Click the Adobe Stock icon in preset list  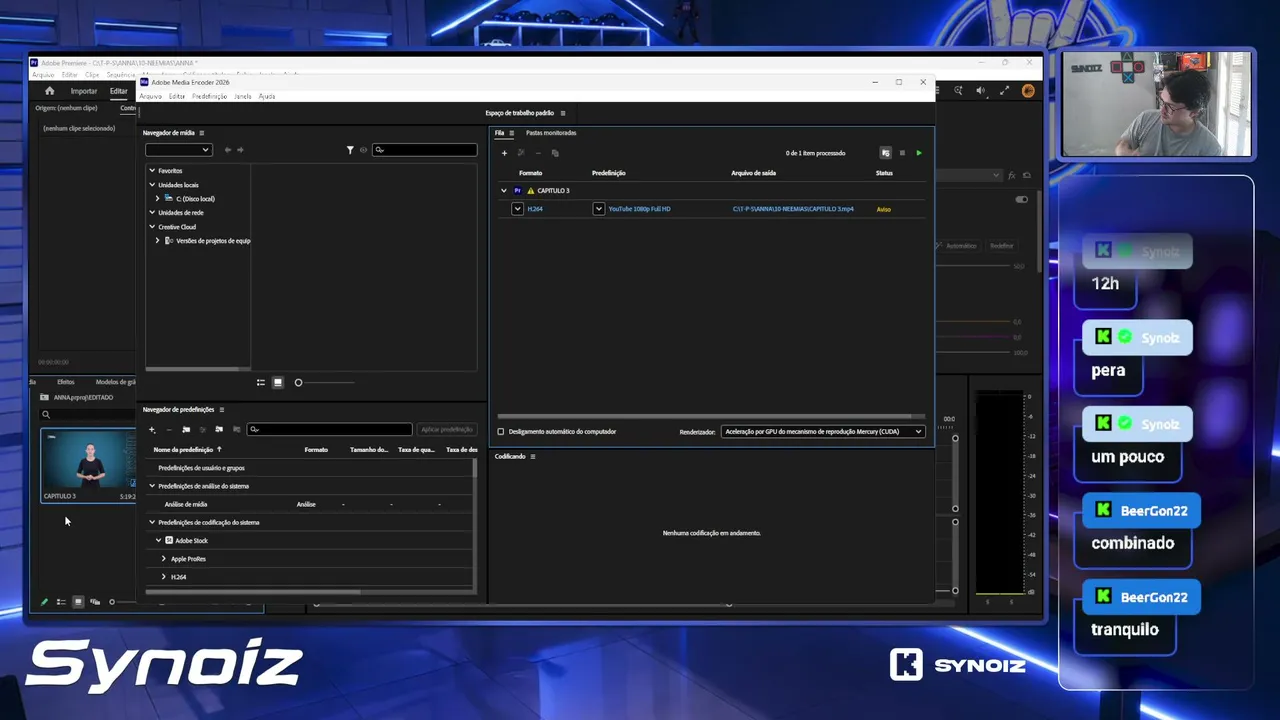click(x=169, y=540)
